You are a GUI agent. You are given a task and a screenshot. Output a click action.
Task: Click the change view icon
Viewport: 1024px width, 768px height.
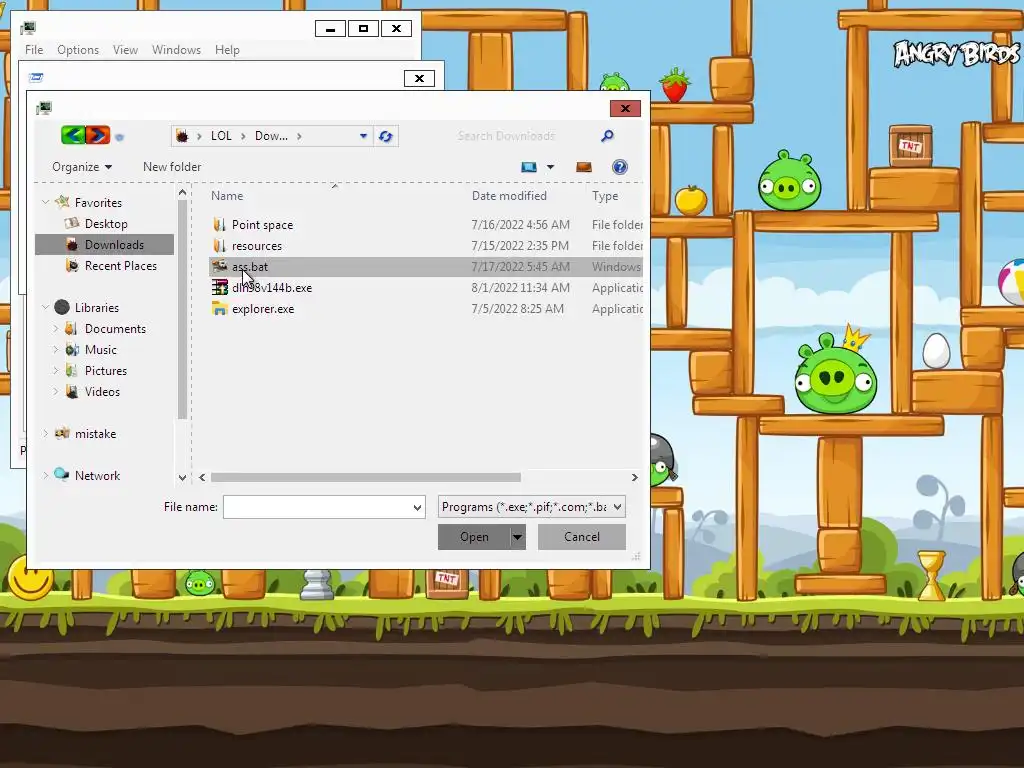click(x=529, y=167)
